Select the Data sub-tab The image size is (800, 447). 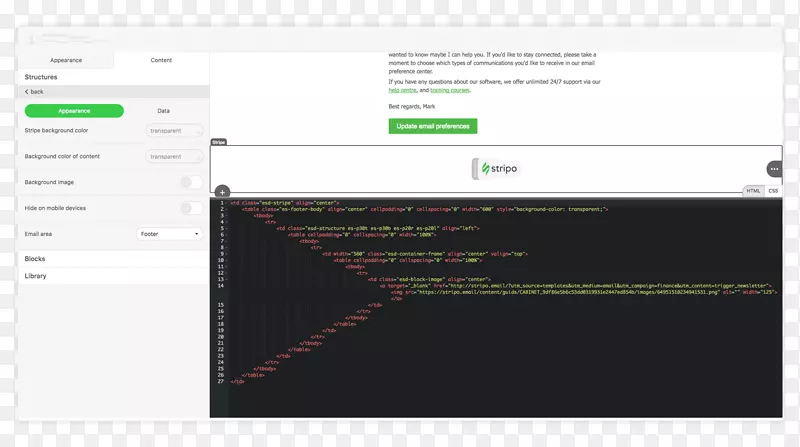163,111
